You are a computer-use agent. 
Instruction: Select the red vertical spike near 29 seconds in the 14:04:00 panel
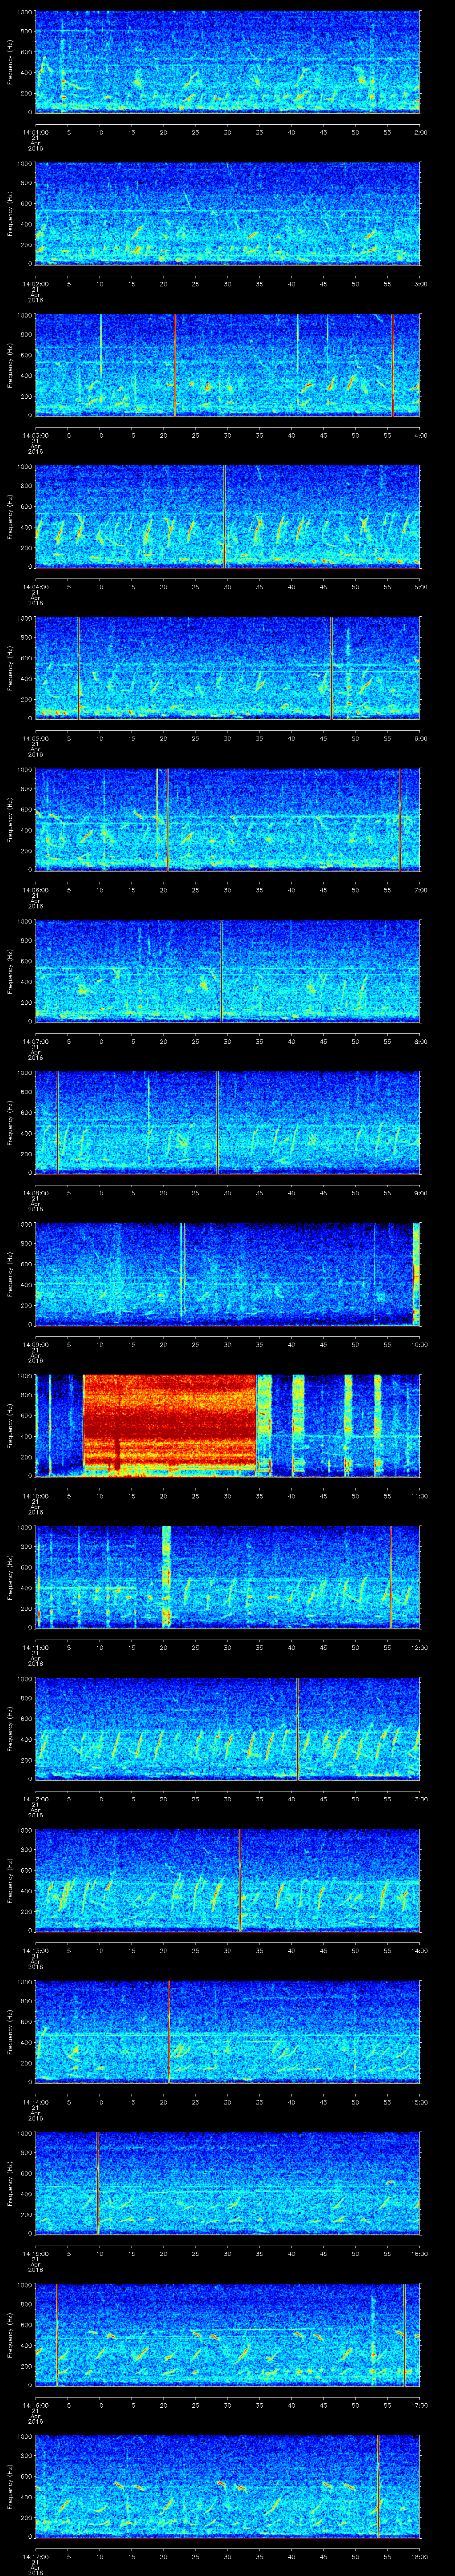click(224, 517)
